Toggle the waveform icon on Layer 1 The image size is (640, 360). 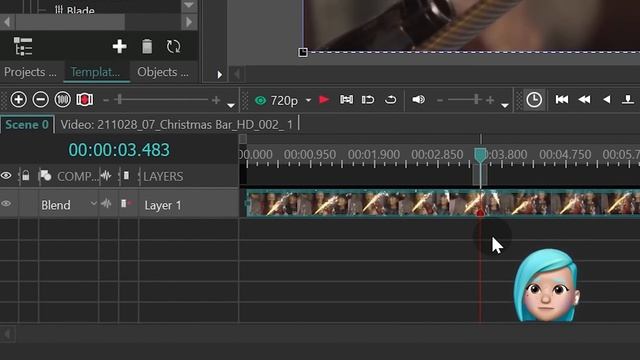106,203
